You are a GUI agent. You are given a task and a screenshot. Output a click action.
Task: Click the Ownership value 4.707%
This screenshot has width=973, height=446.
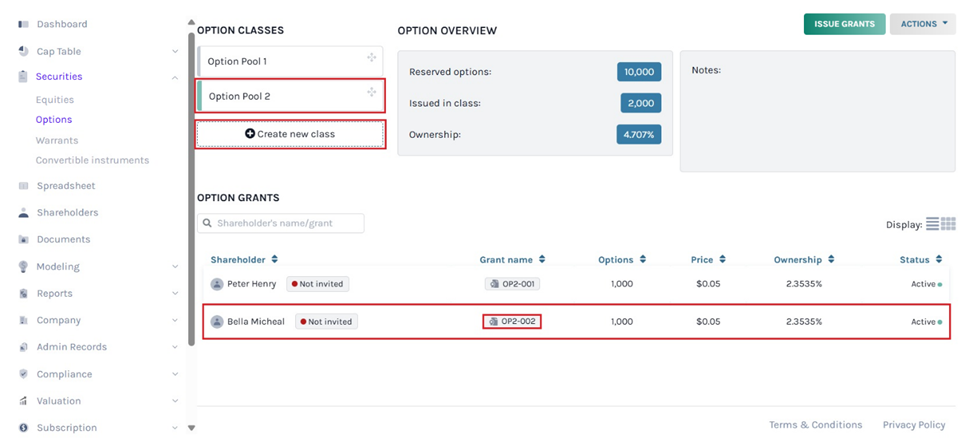pyautogui.click(x=639, y=135)
